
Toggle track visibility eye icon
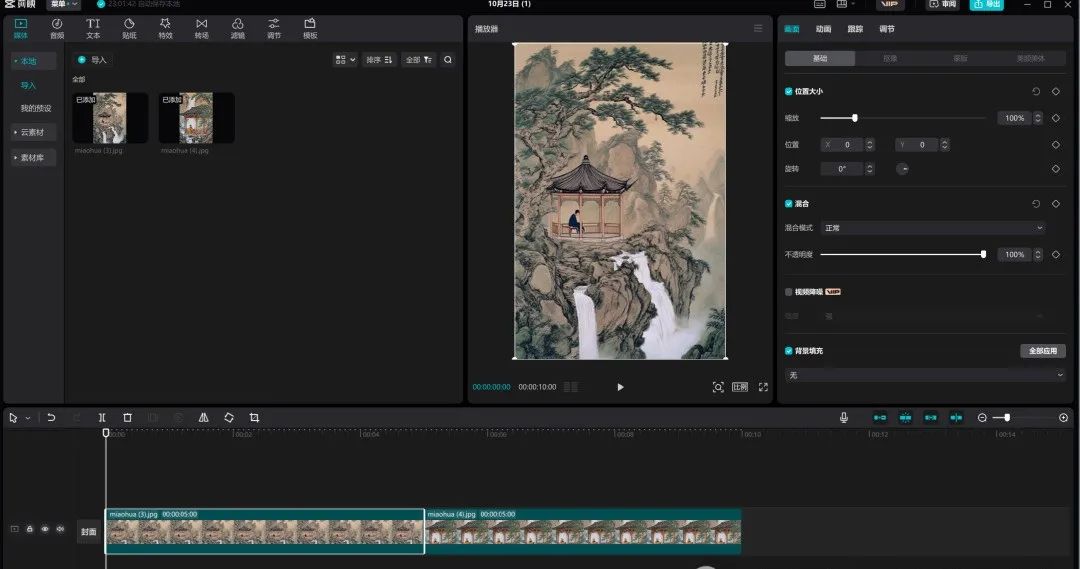[x=45, y=529]
